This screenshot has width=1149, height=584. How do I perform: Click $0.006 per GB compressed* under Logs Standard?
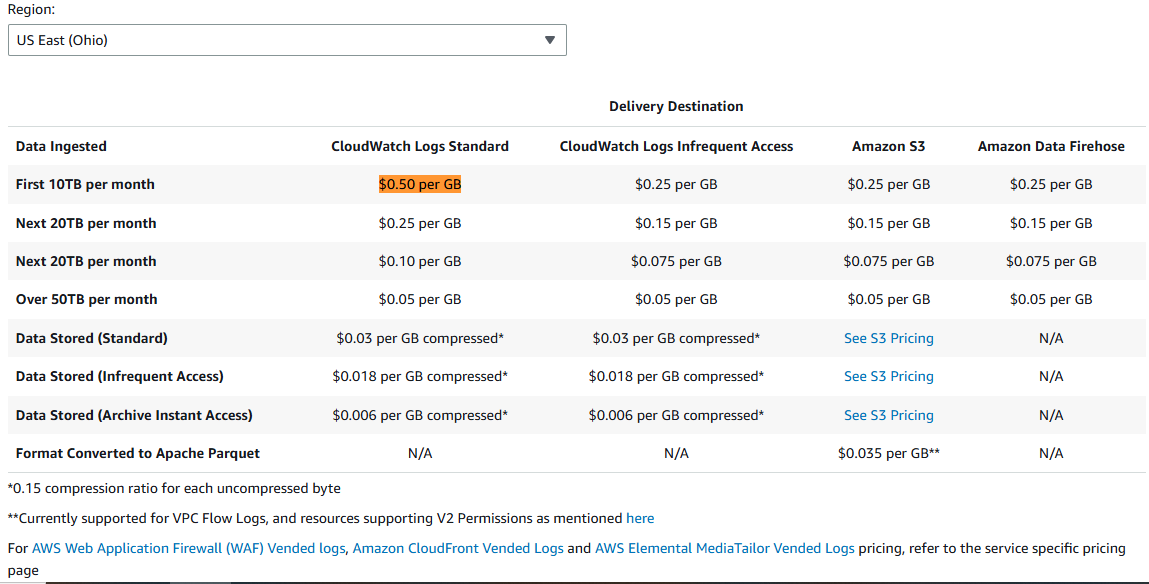pyautogui.click(x=420, y=415)
